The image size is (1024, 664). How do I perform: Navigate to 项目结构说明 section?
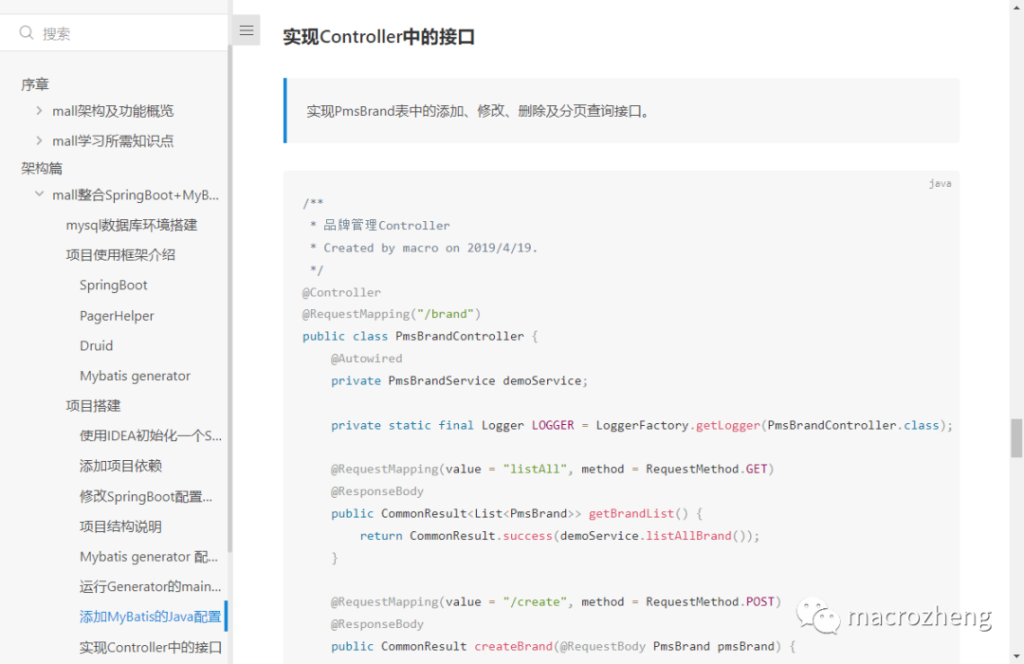click(x=120, y=526)
